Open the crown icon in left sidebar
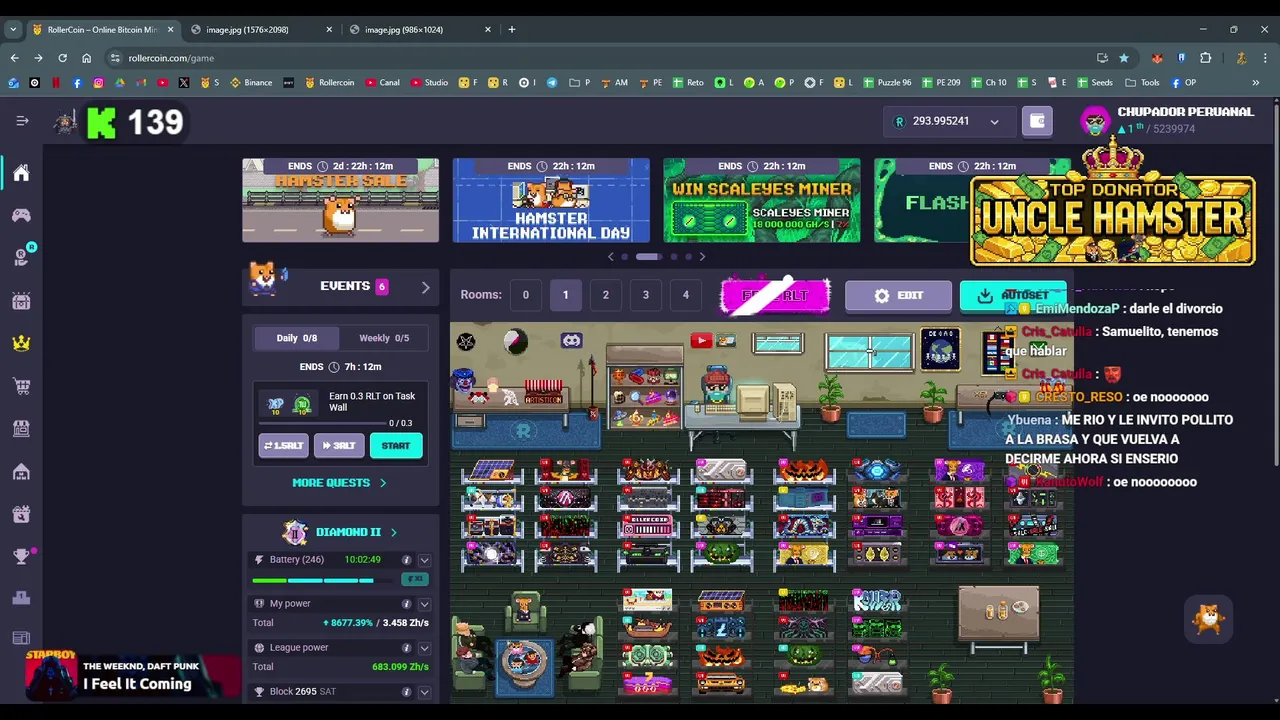 [21, 343]
